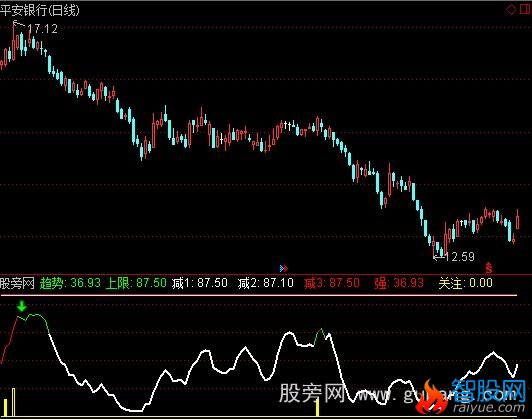Click the chart title 平安银行(日线)

pyautogui.click(x=40, y=10)
